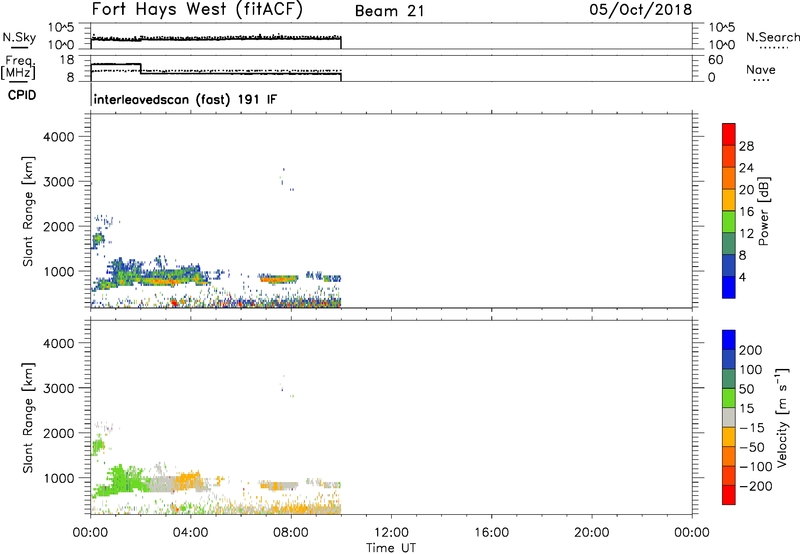Click the "Slant Range [km]" label of the velocity panel
This screenshot has width=800, height=554.
(28, 418)
